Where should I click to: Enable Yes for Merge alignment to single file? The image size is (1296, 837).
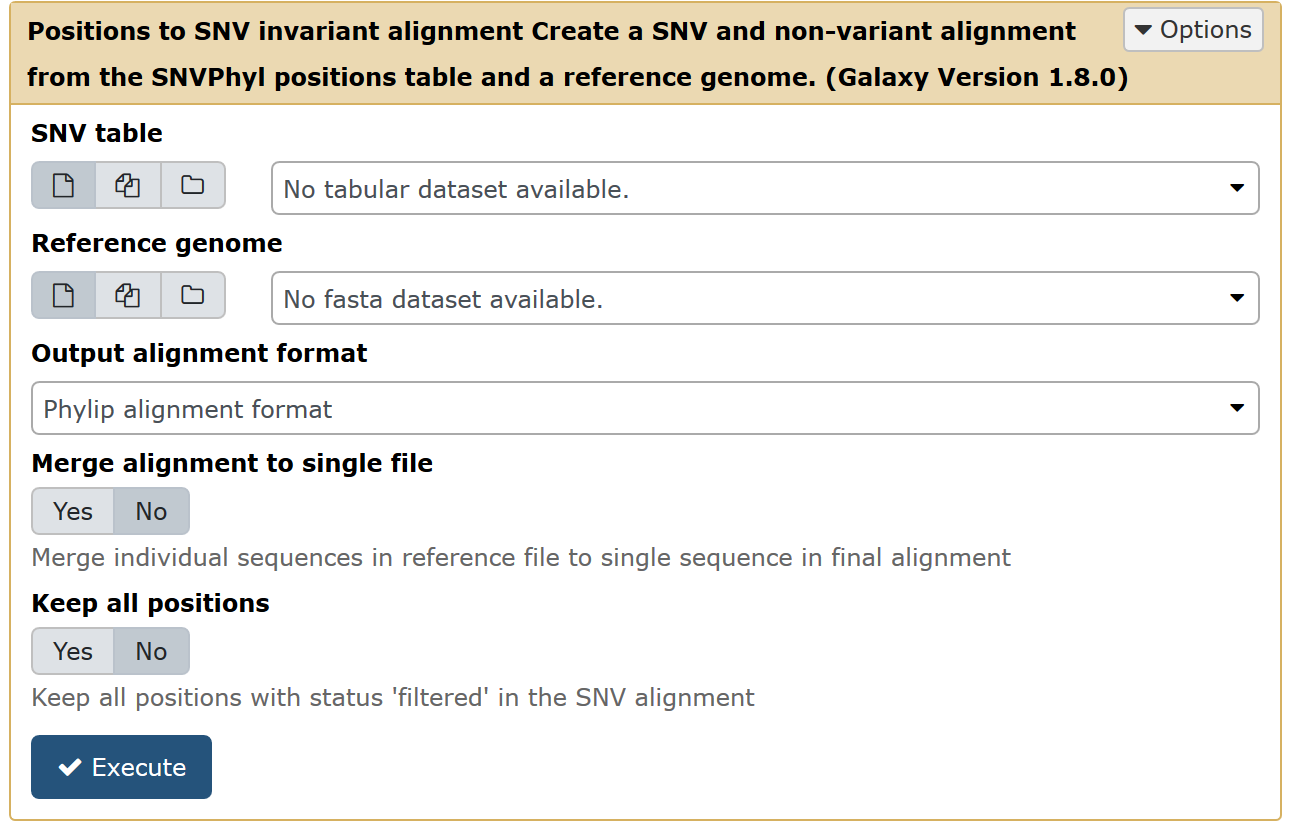pos(71,511)
